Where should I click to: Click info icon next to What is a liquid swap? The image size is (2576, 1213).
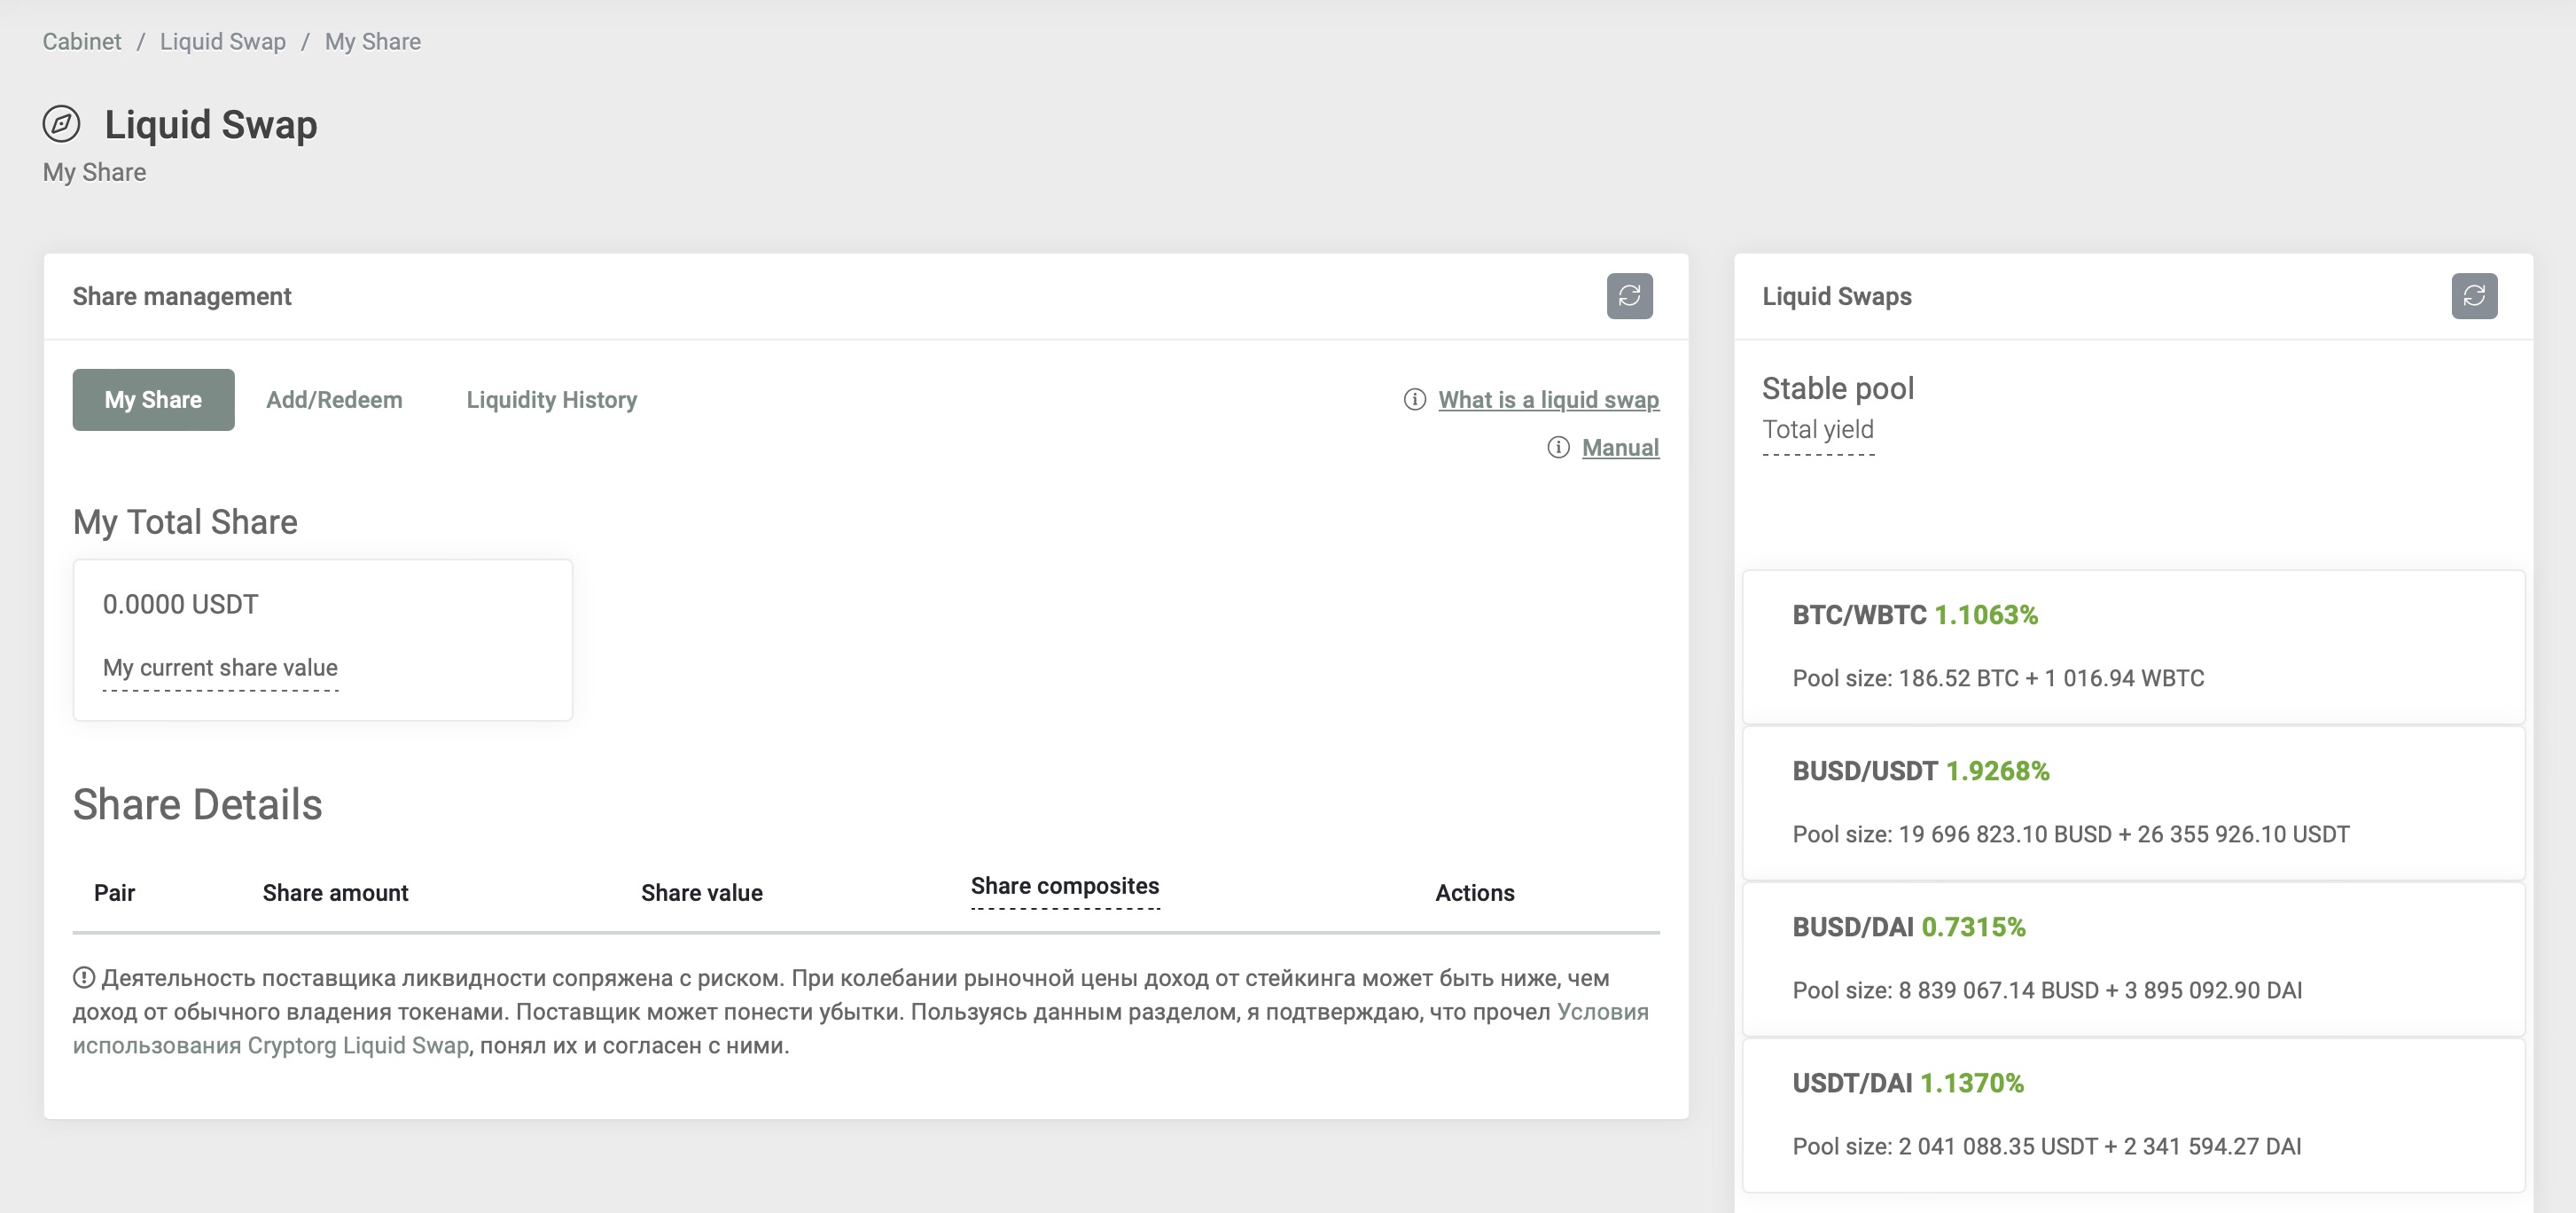point(1414,399)
